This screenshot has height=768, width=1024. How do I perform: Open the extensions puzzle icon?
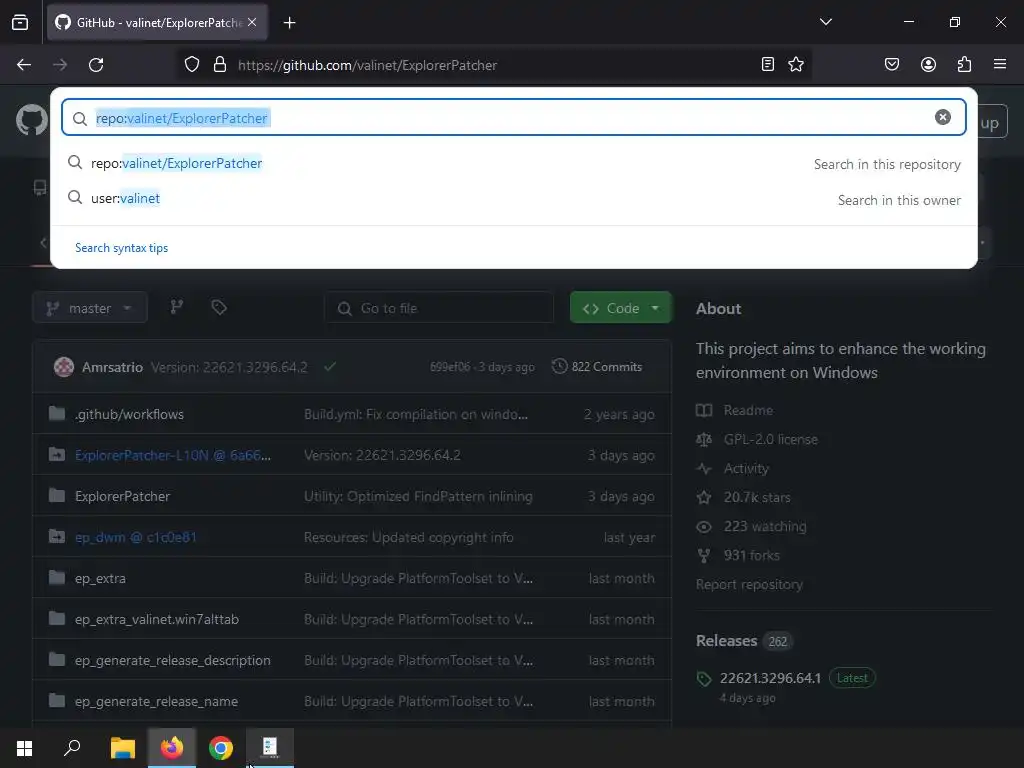964,65
